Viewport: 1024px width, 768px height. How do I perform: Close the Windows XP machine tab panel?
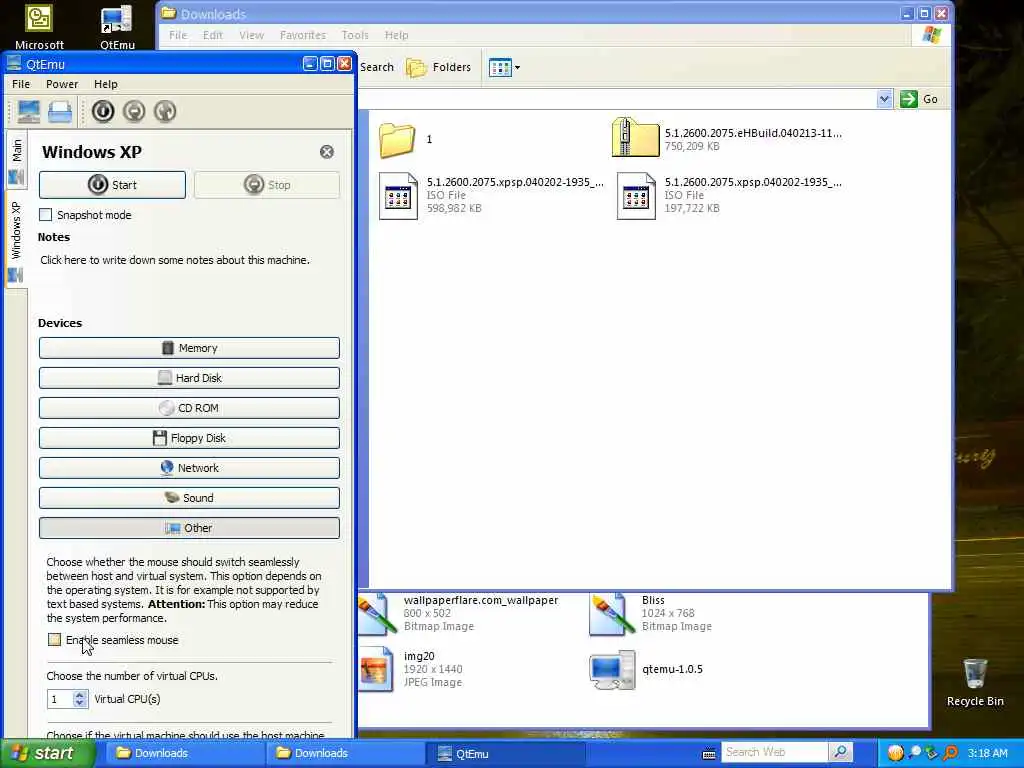point(327,152)
